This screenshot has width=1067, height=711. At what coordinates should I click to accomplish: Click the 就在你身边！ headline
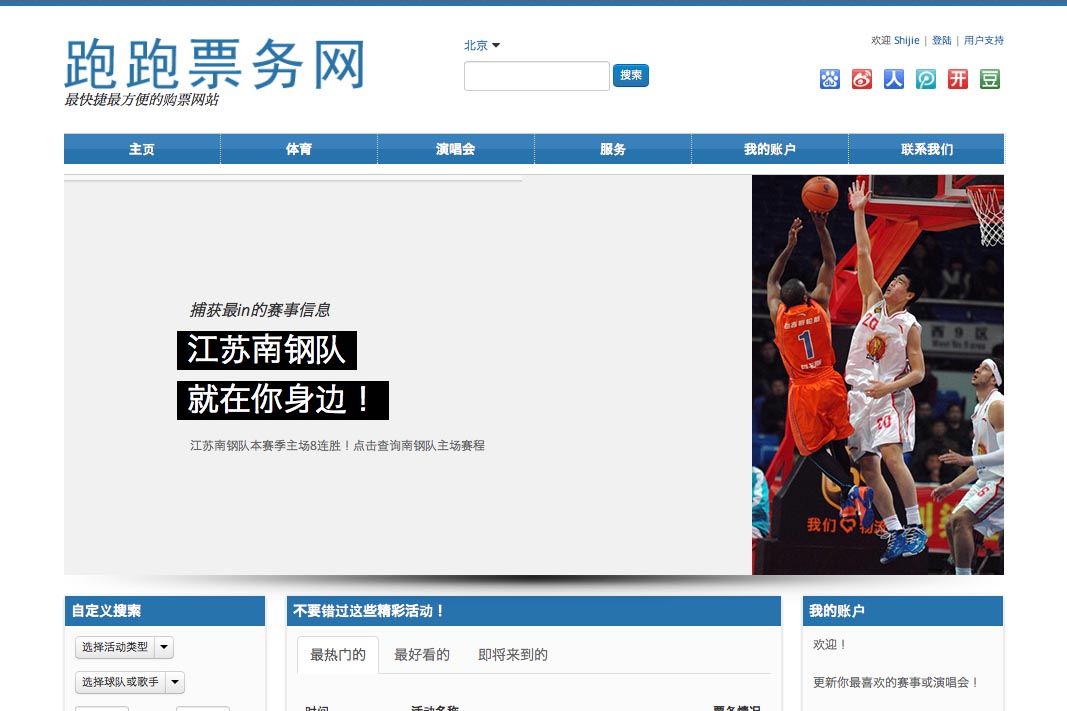283,400
